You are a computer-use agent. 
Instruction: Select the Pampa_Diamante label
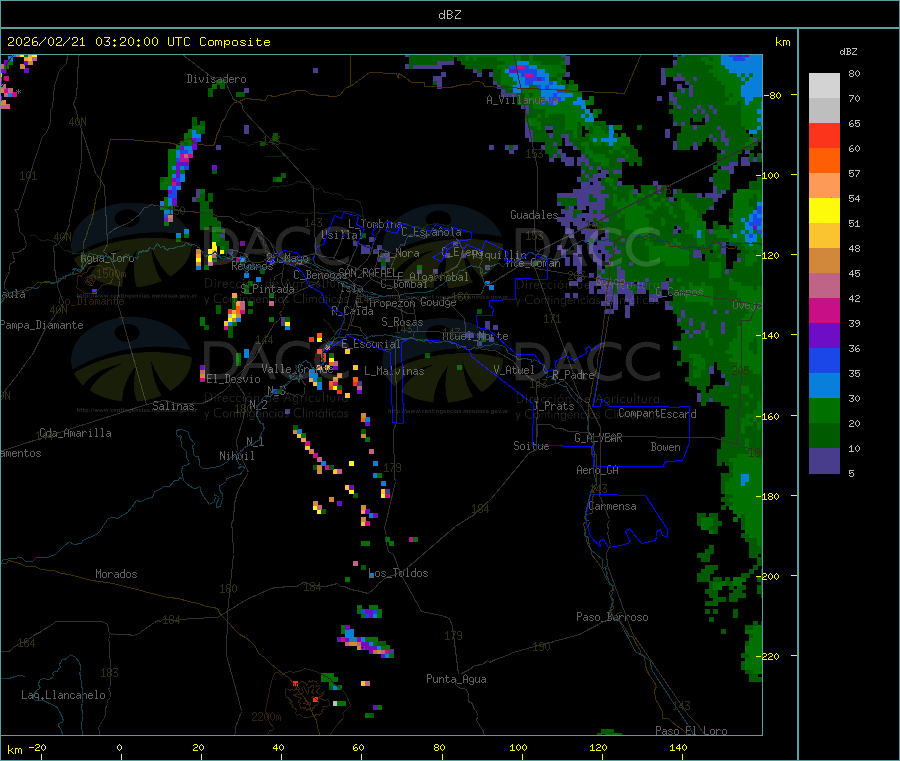41,325
